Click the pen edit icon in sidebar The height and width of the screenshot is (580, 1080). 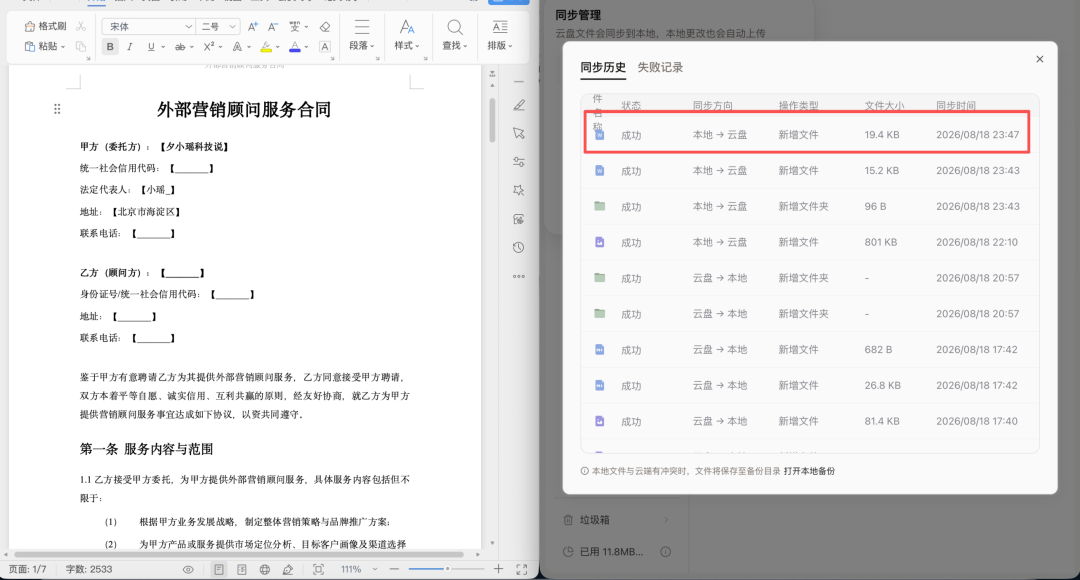point(519,105)
